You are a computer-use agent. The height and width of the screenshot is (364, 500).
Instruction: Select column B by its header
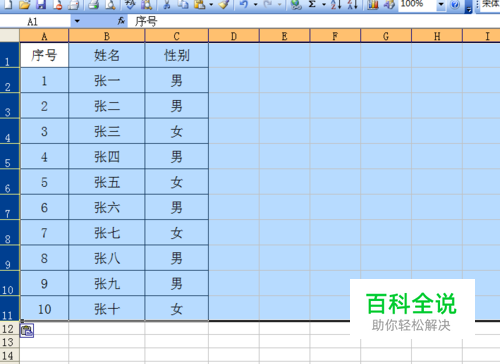[107, 36]
